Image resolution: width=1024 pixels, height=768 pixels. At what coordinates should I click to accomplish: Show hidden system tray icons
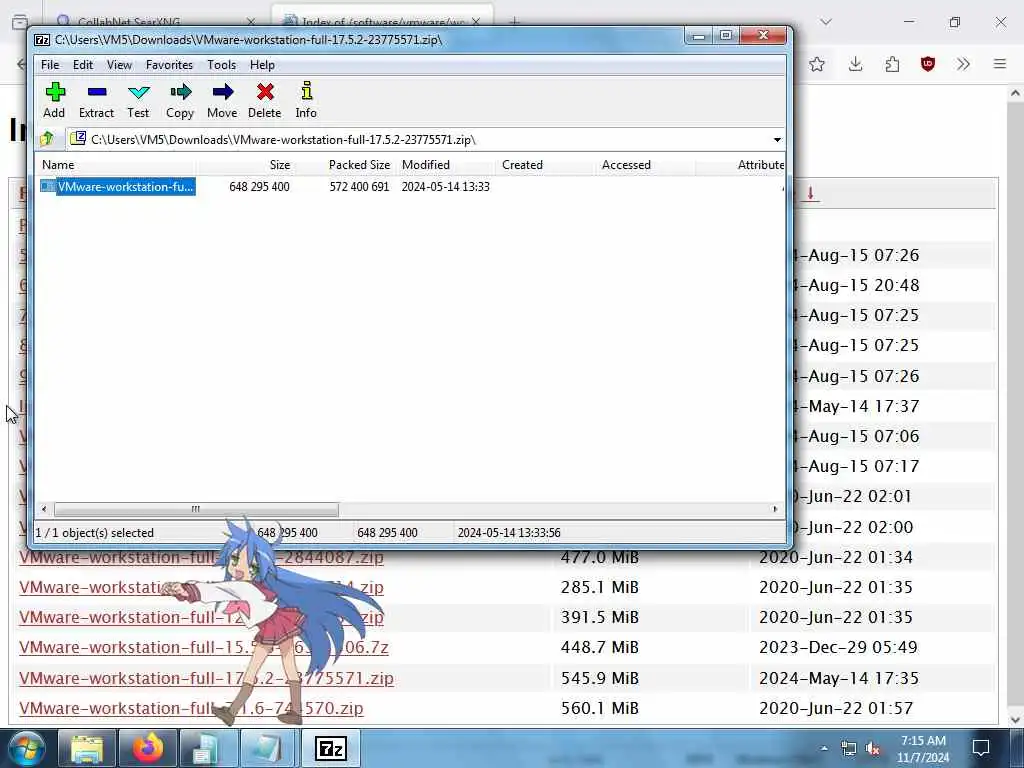[824, 748]
